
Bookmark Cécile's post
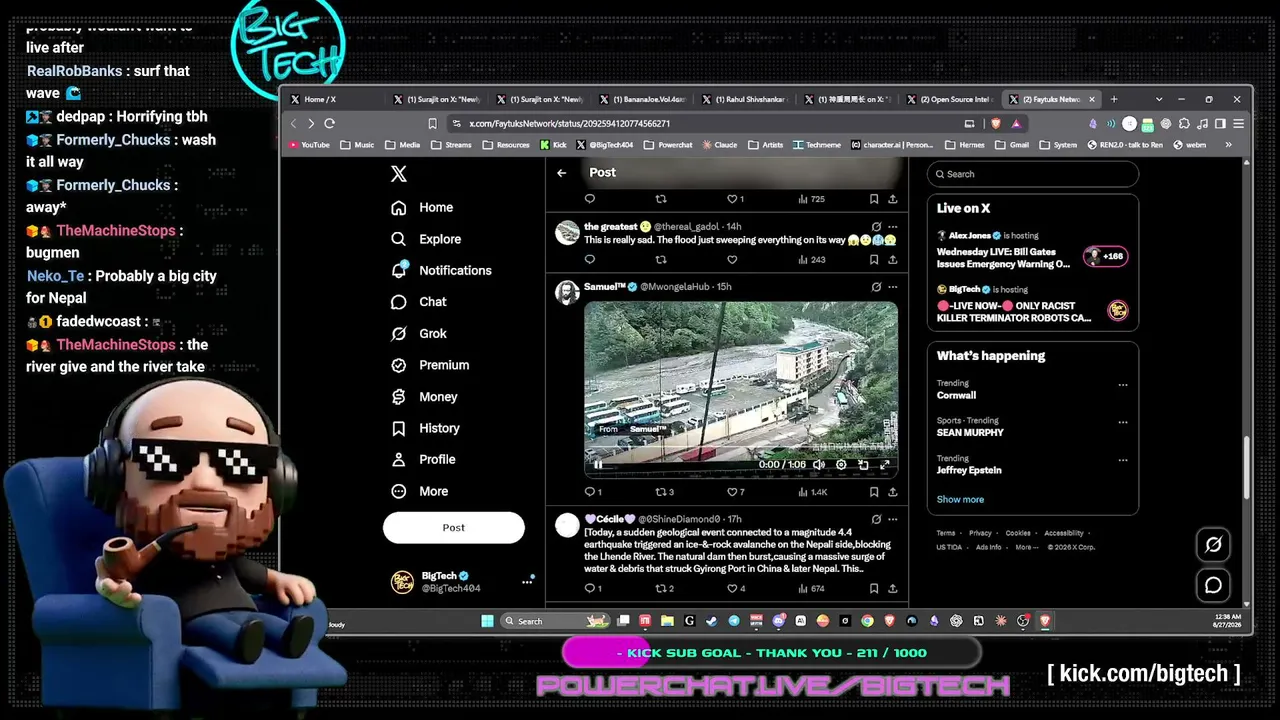(874, 589)
